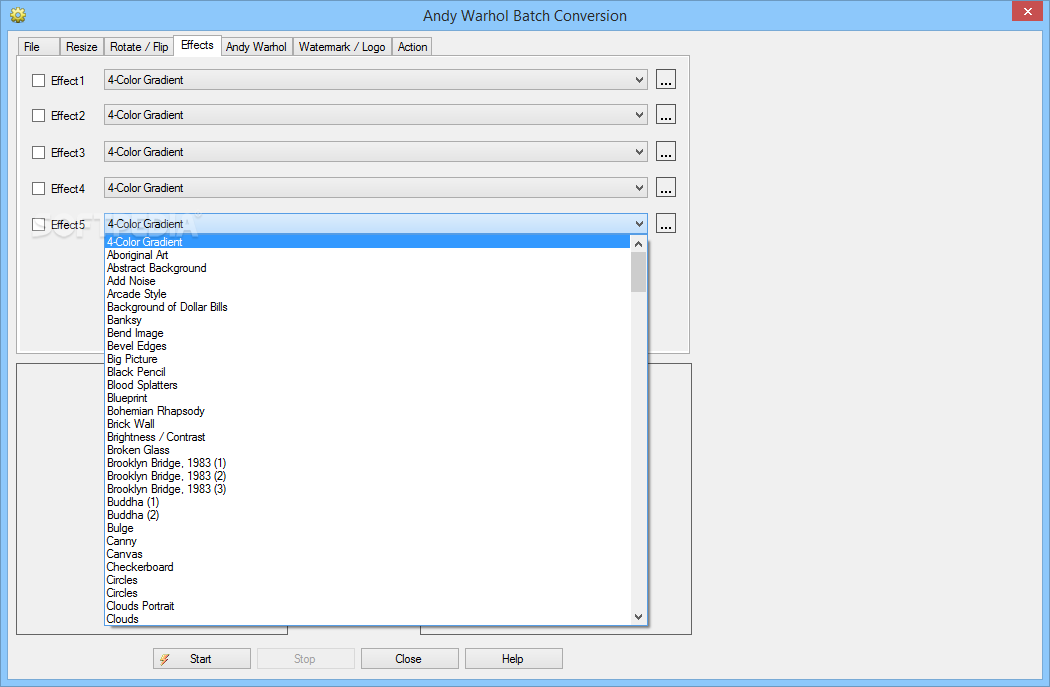Enable the Effect2 checkbox
This screenshot has height=687, width=1050.
38,116
